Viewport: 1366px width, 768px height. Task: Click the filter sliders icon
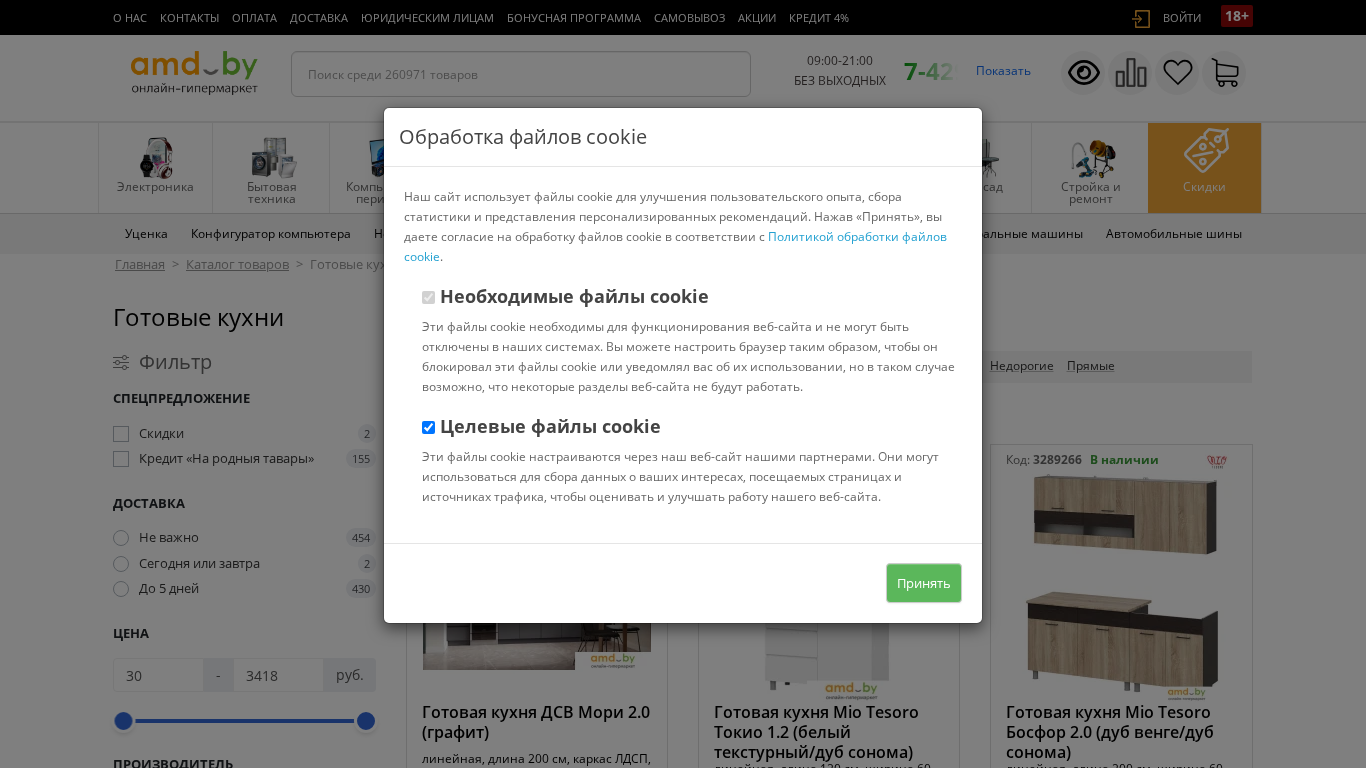point(121,362)
